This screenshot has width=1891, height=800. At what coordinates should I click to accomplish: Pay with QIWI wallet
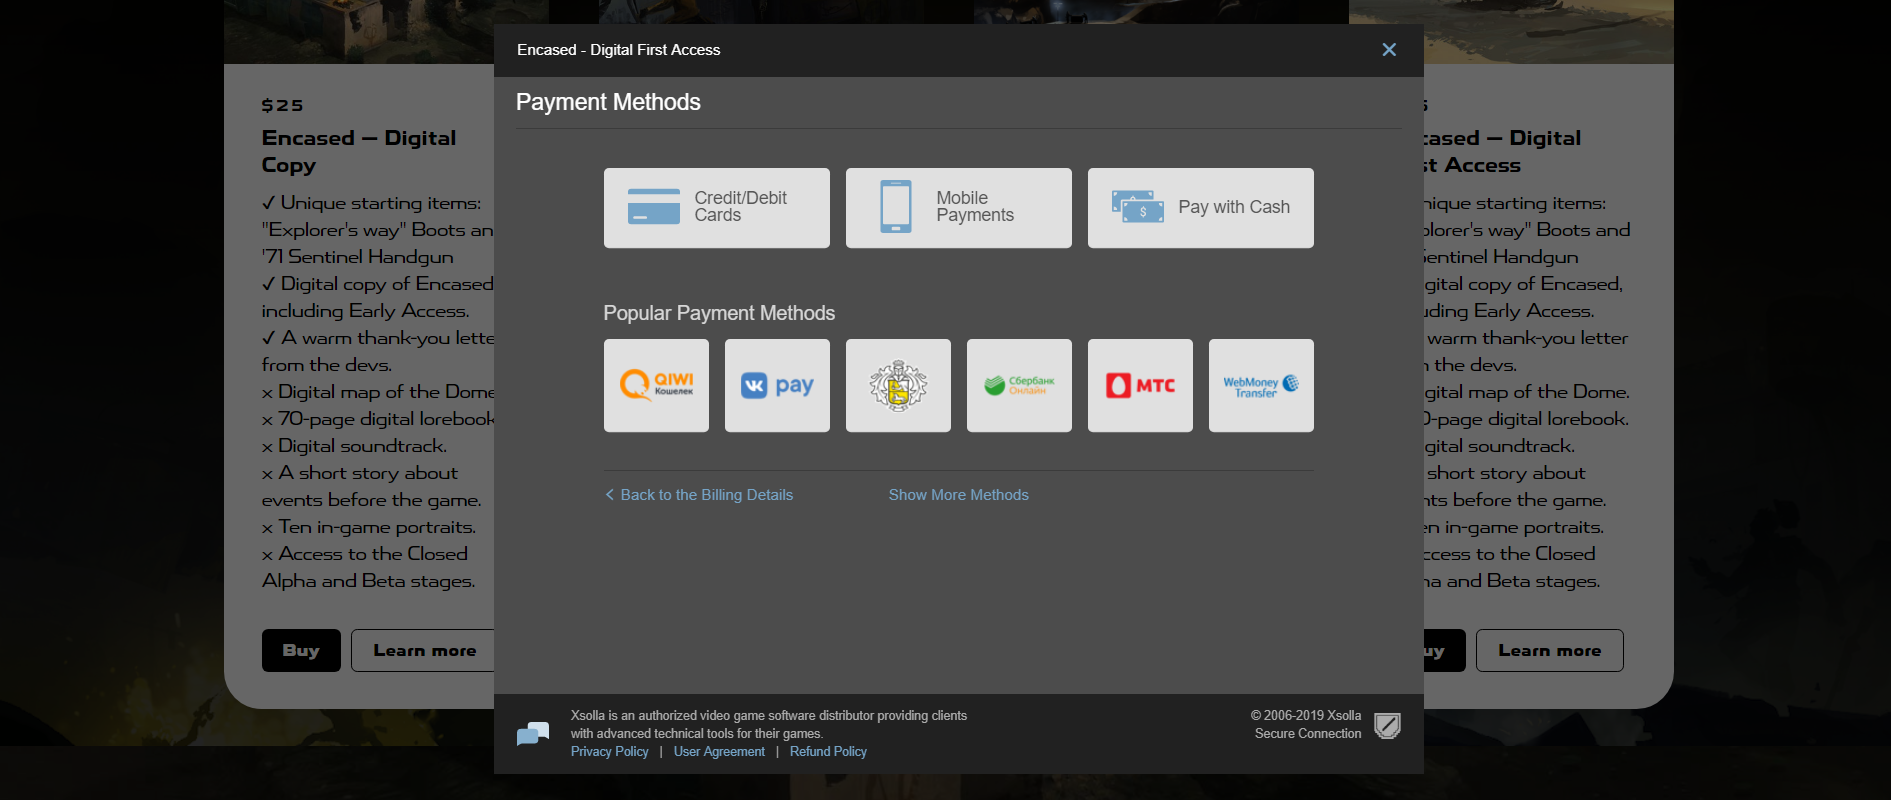click(x=656, y=385)
